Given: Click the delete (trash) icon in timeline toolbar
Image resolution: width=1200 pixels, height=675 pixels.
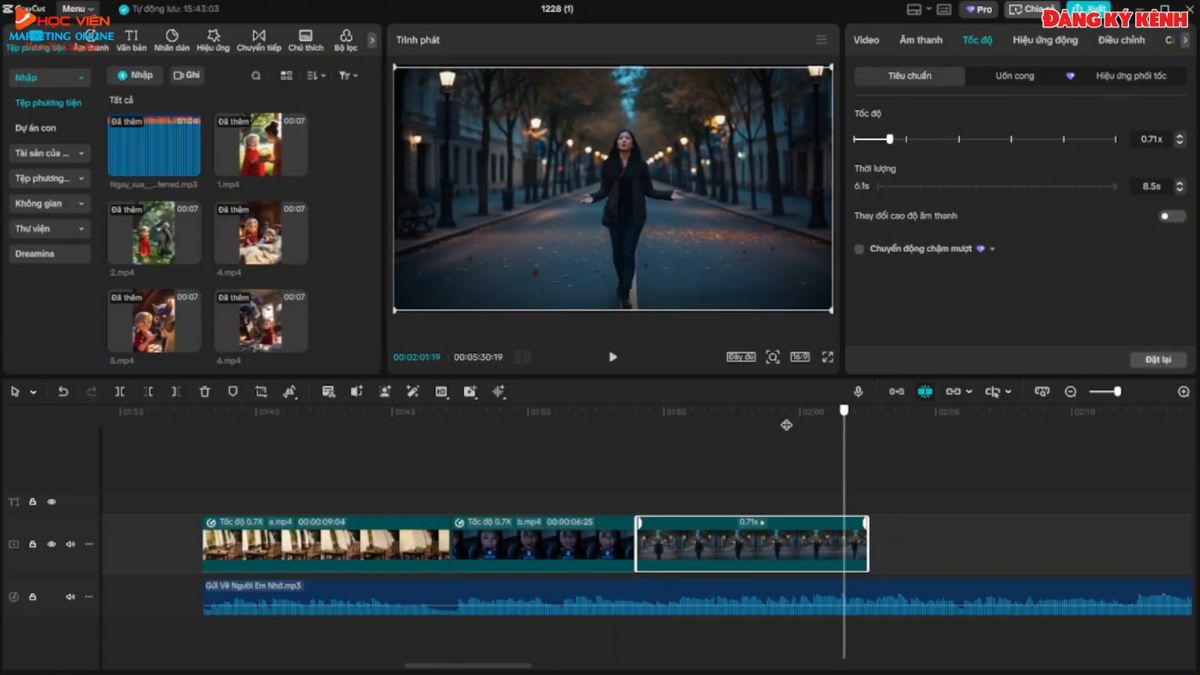Looking at the screenshot, I should click(203, 391).
